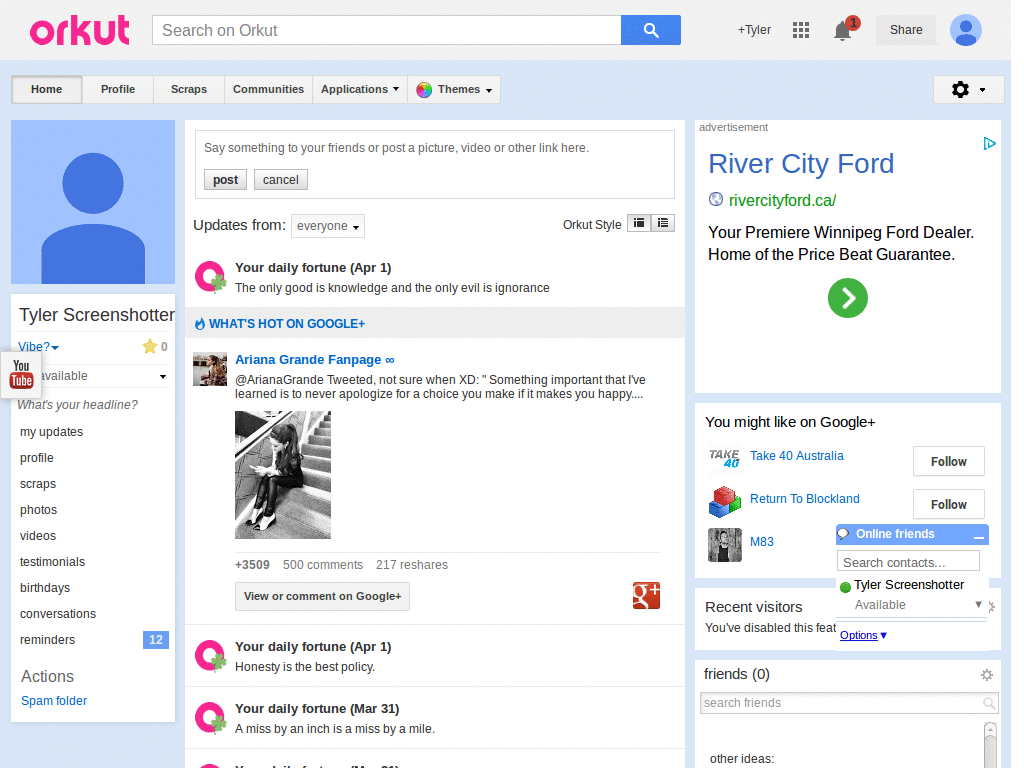Image resolution: width=1024 pixels, height=768 pixels.
Task: Click the M83 profile picture
Action: coord(725,545)
